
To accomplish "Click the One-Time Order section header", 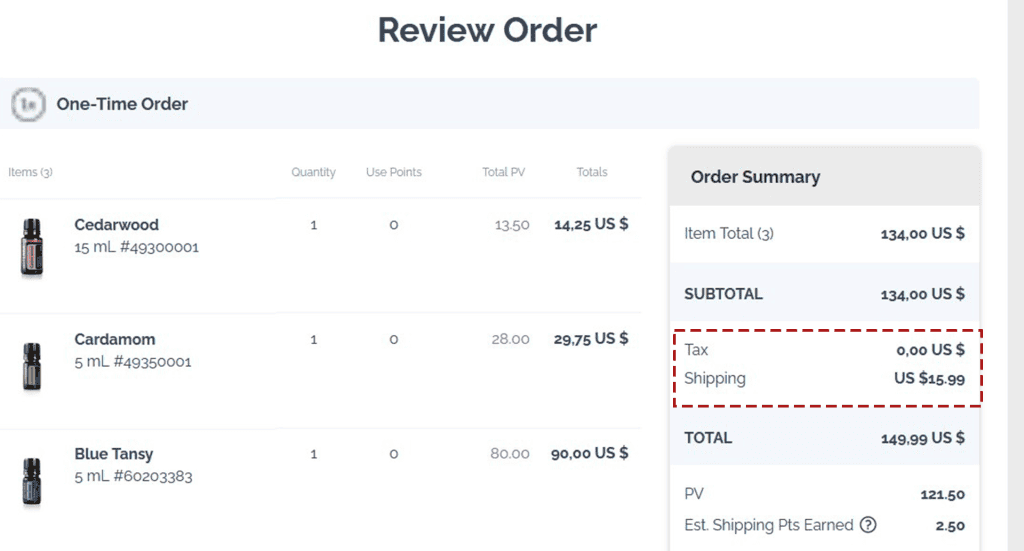I will pyautogui.click(x=122, y=104).
